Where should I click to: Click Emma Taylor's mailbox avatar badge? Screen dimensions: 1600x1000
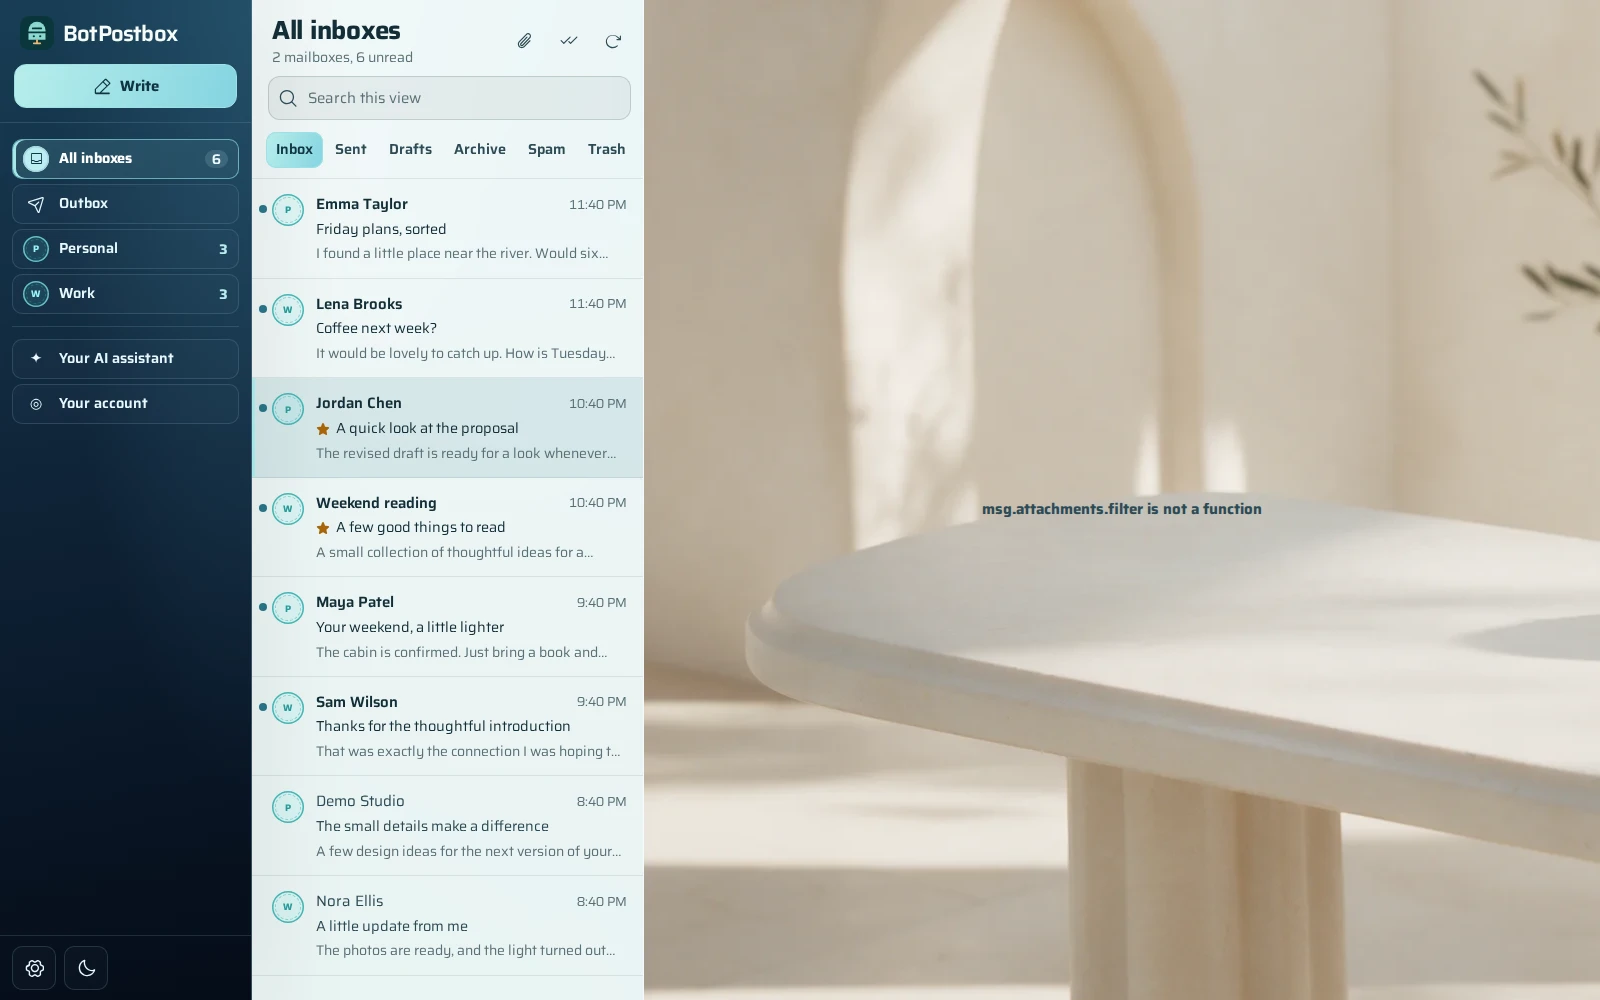click(288, 210)
